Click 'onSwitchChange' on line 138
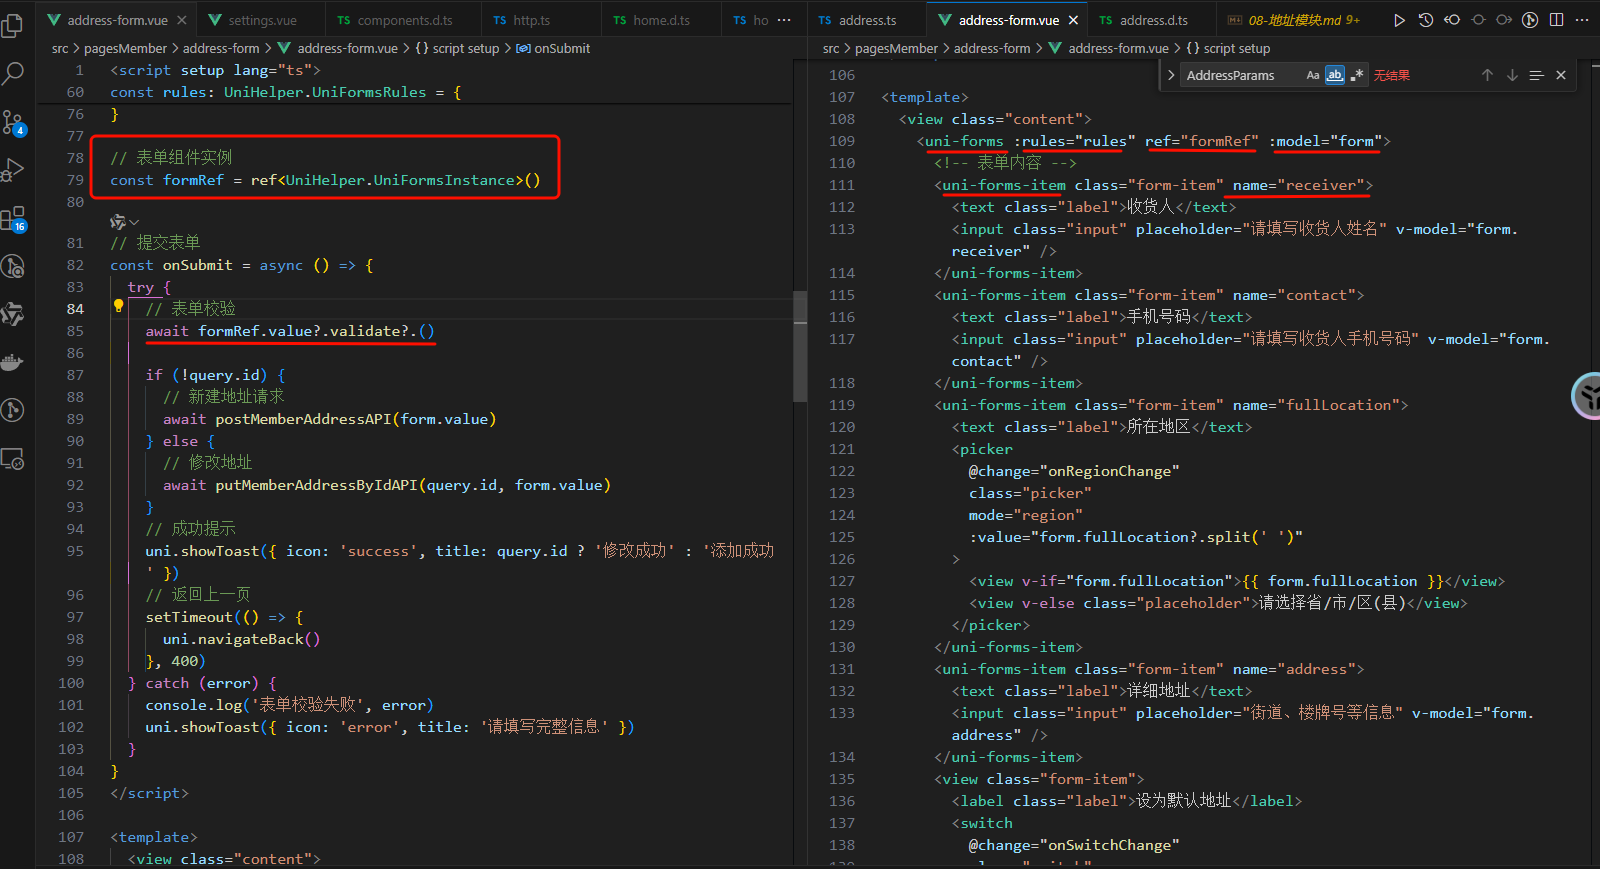The height and width of the screenshot is (869, 1600). 1109,845
